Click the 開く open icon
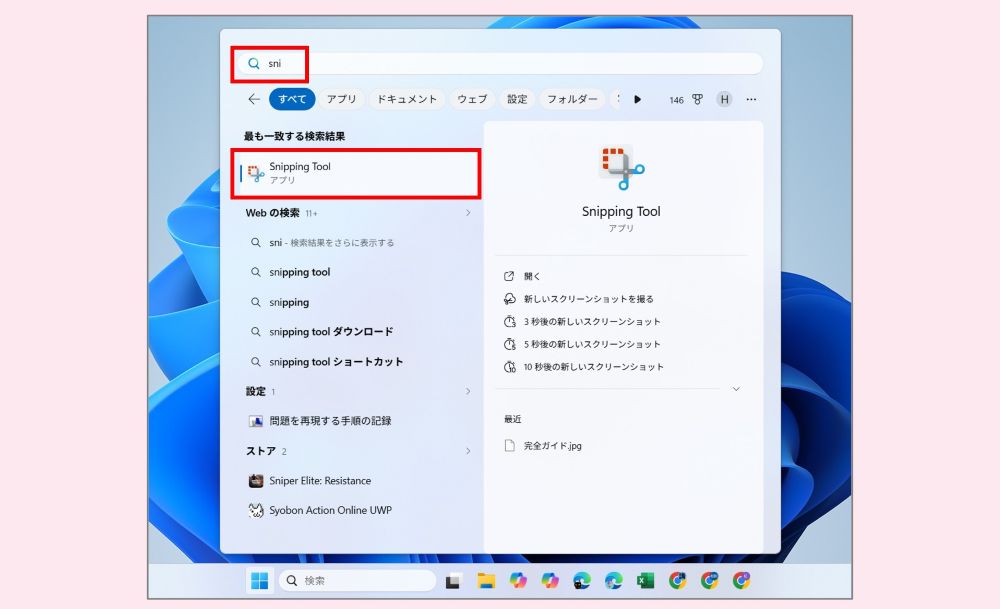The height and width of the screenshot is (609, 1000). [509, 276]
